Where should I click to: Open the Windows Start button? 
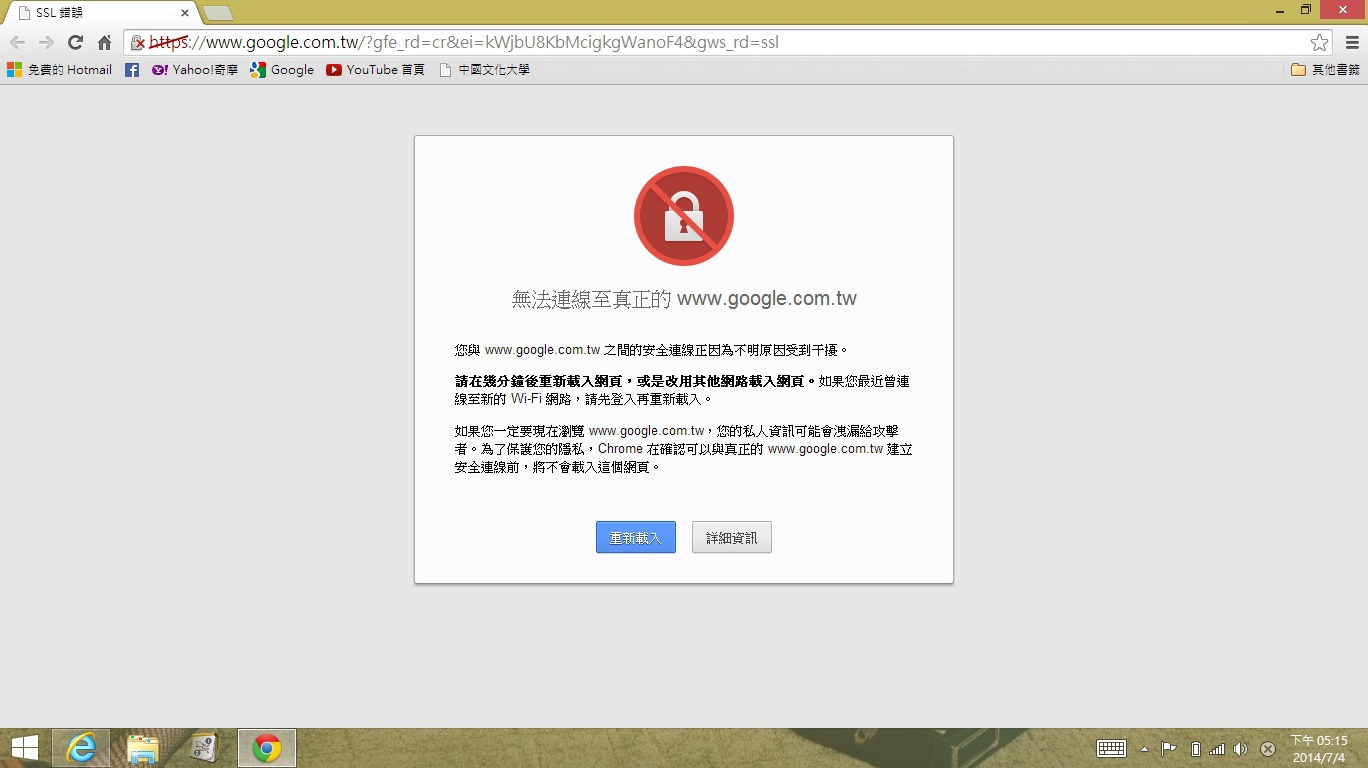pos(24,748)
